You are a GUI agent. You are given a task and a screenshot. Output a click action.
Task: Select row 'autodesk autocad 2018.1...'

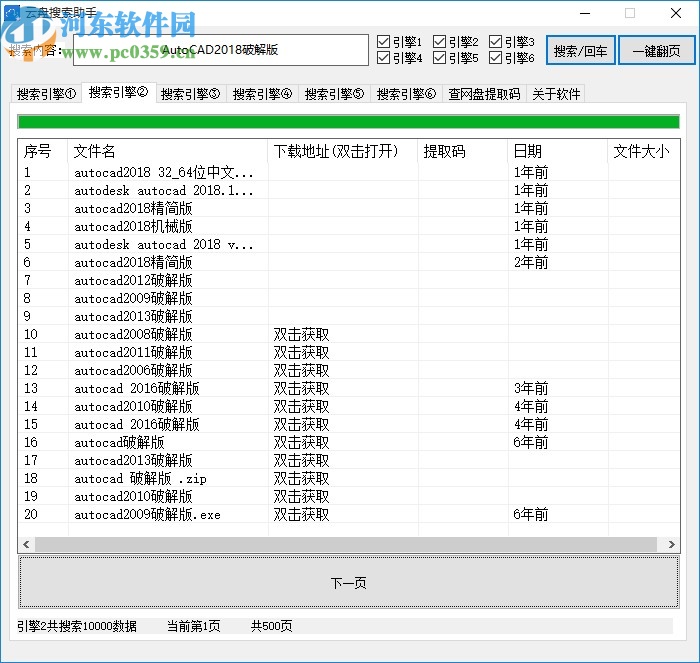(349, 191)
